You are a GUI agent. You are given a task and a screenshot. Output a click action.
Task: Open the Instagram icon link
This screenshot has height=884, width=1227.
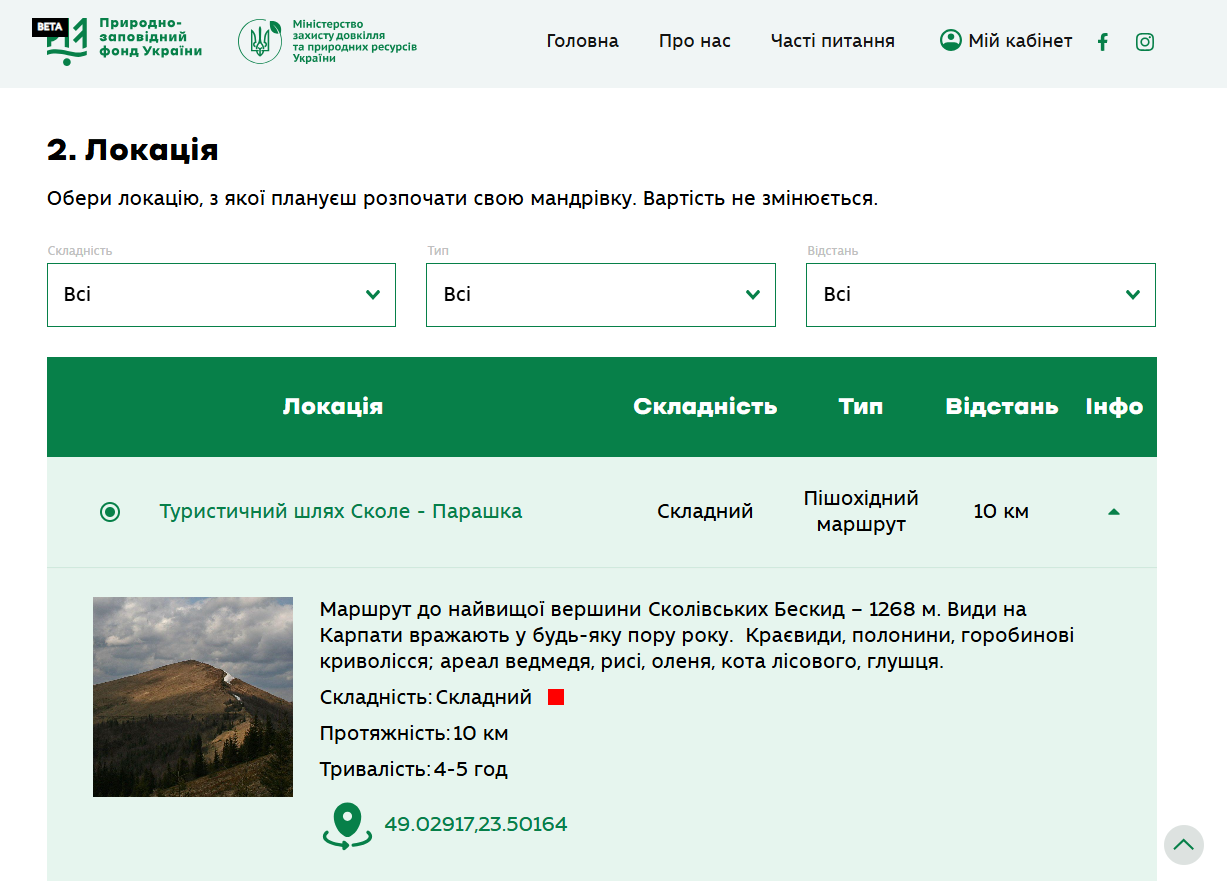tap(1145, 42)
